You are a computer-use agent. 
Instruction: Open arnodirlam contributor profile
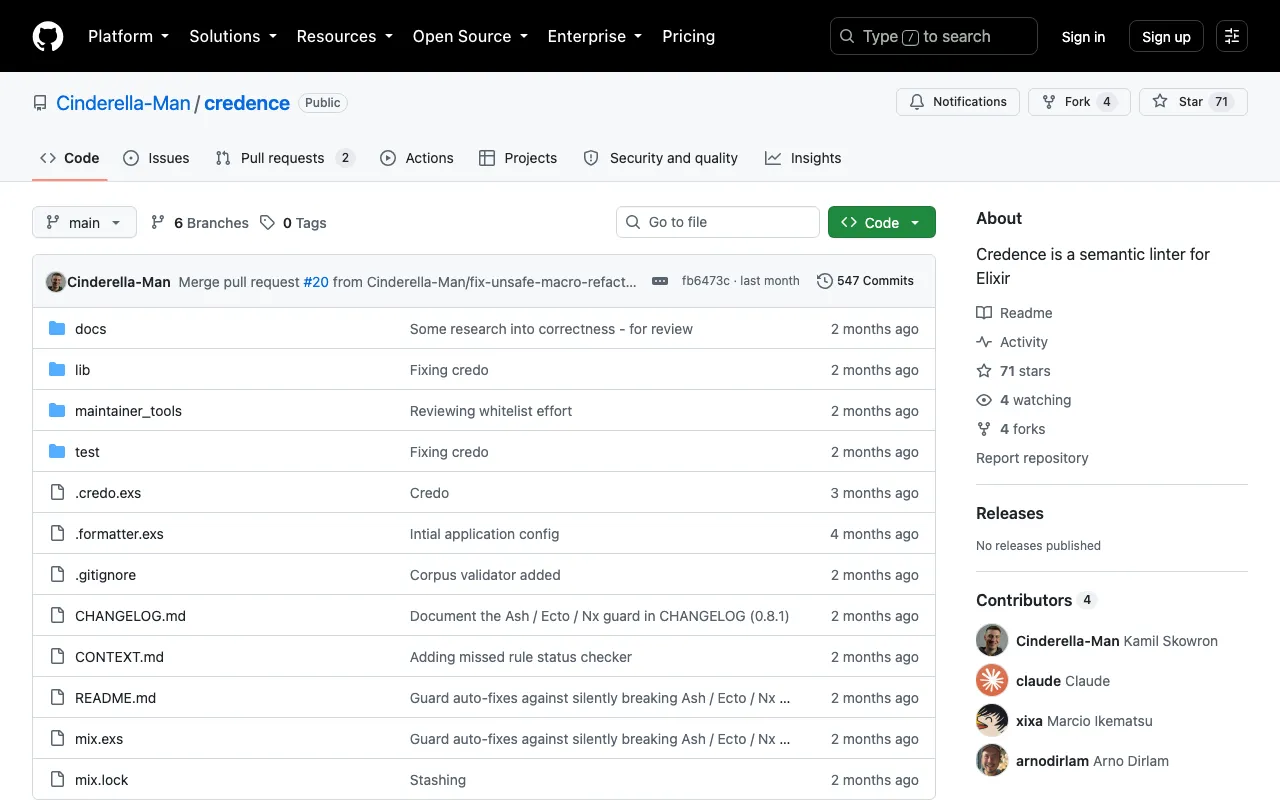pyautogui.click(x=1052, y=761)
